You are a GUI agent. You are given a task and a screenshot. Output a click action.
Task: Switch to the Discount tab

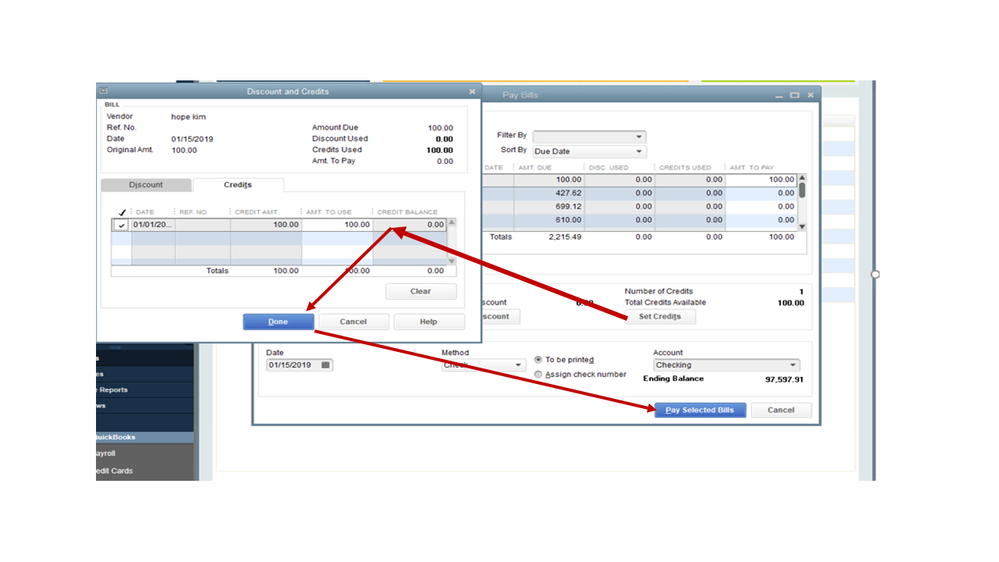coord(146,185)
